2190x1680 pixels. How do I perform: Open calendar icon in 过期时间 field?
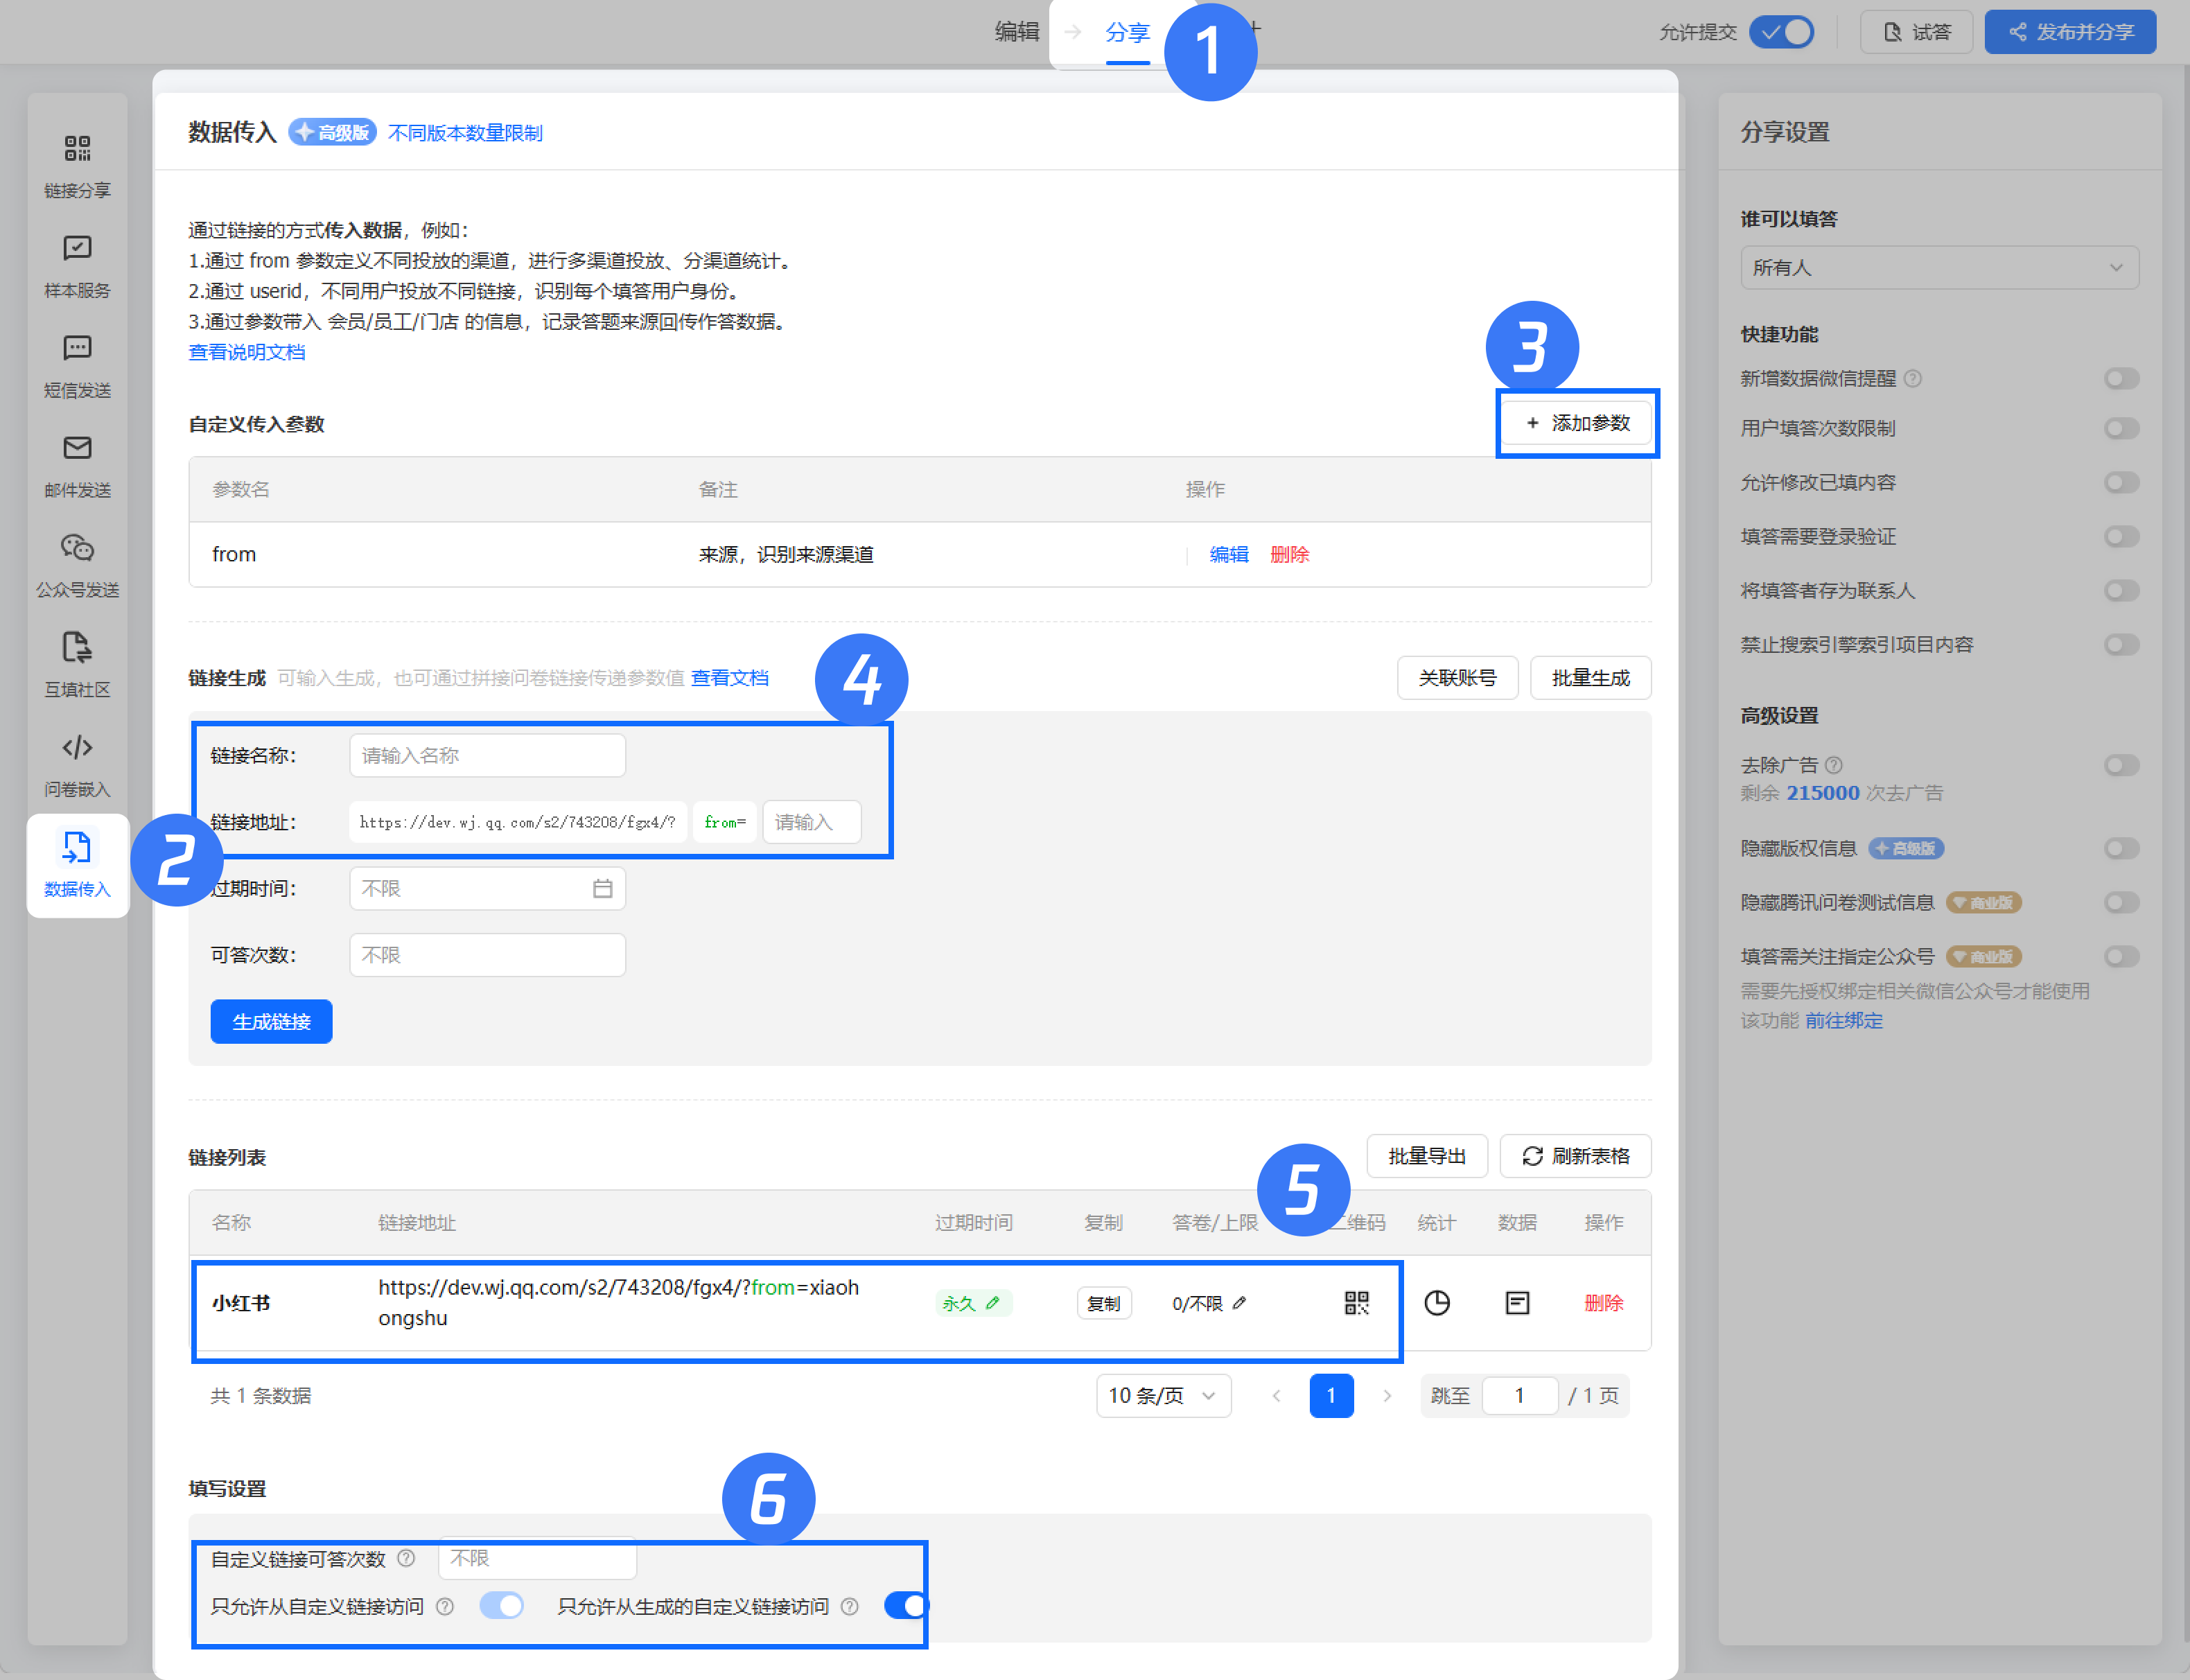coord(602,888)
